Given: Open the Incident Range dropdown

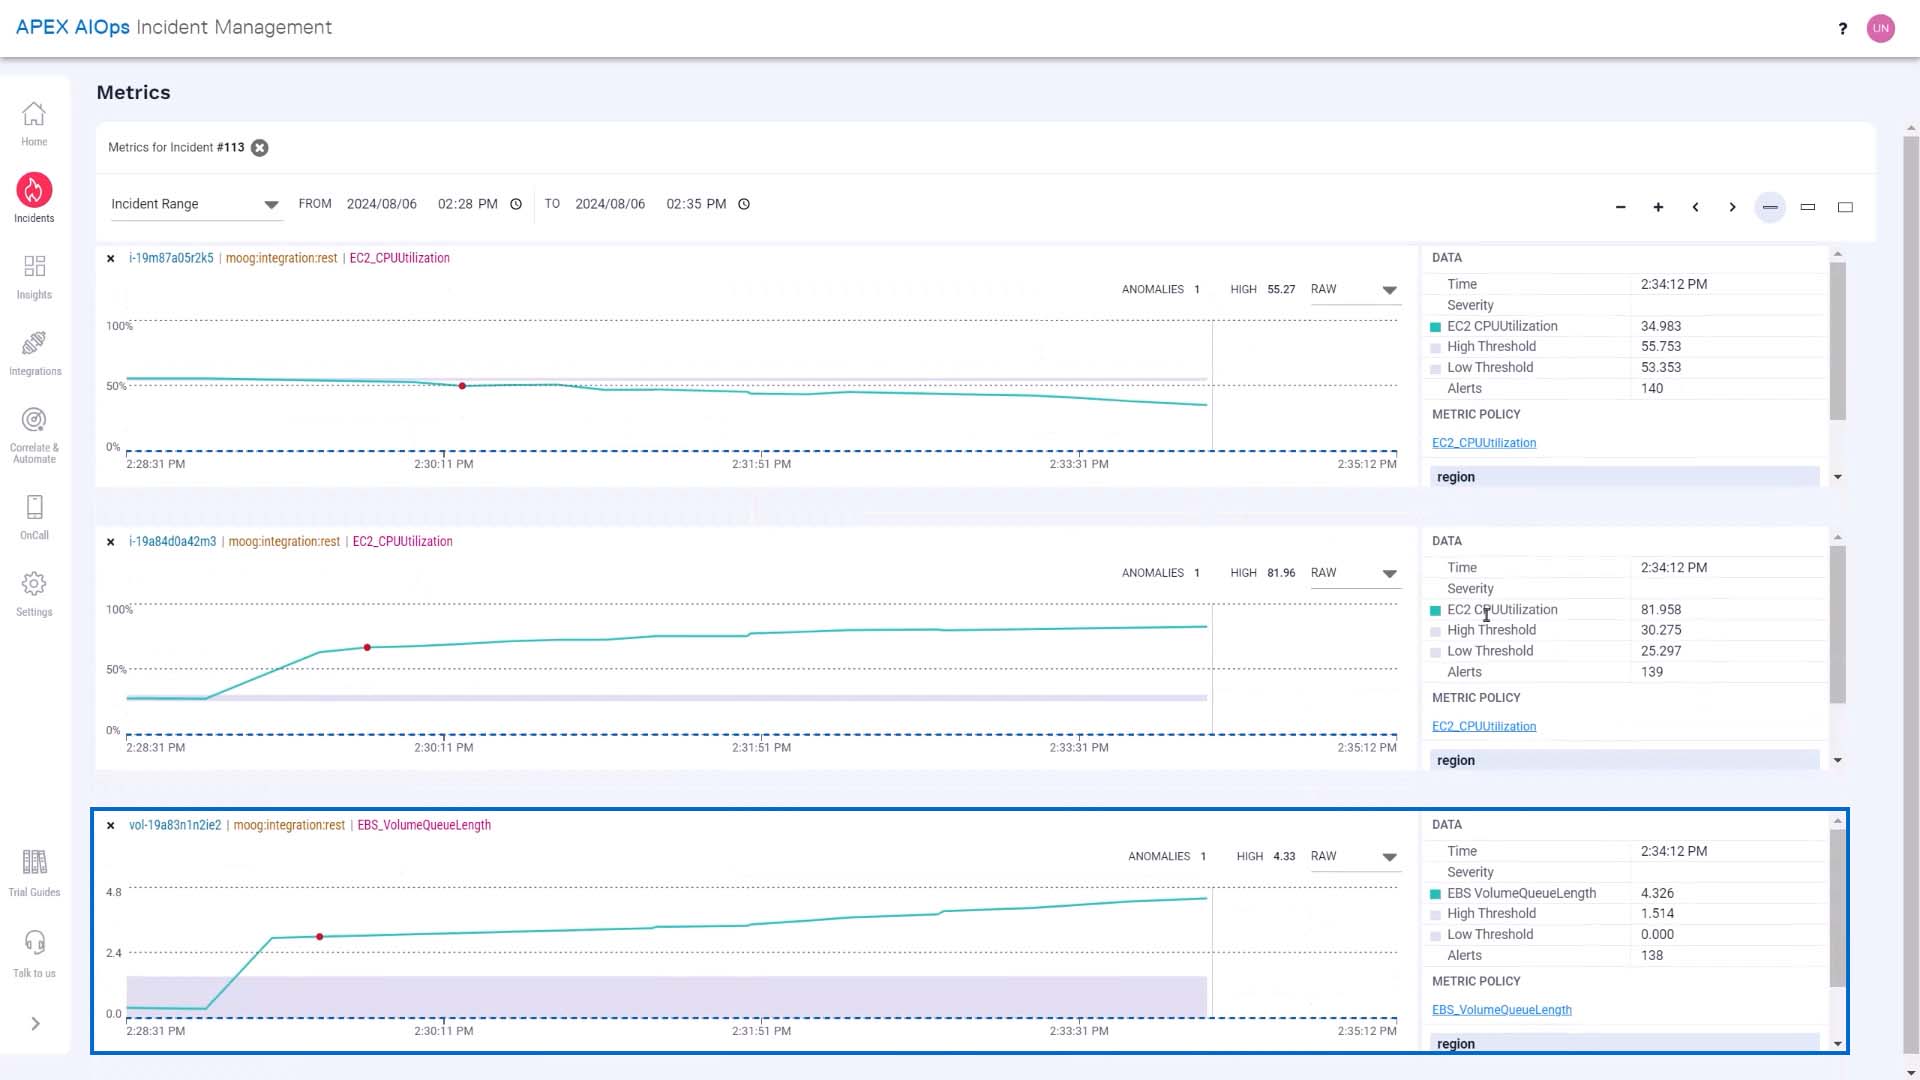Looking at the screenshot, I should (194, 204).
